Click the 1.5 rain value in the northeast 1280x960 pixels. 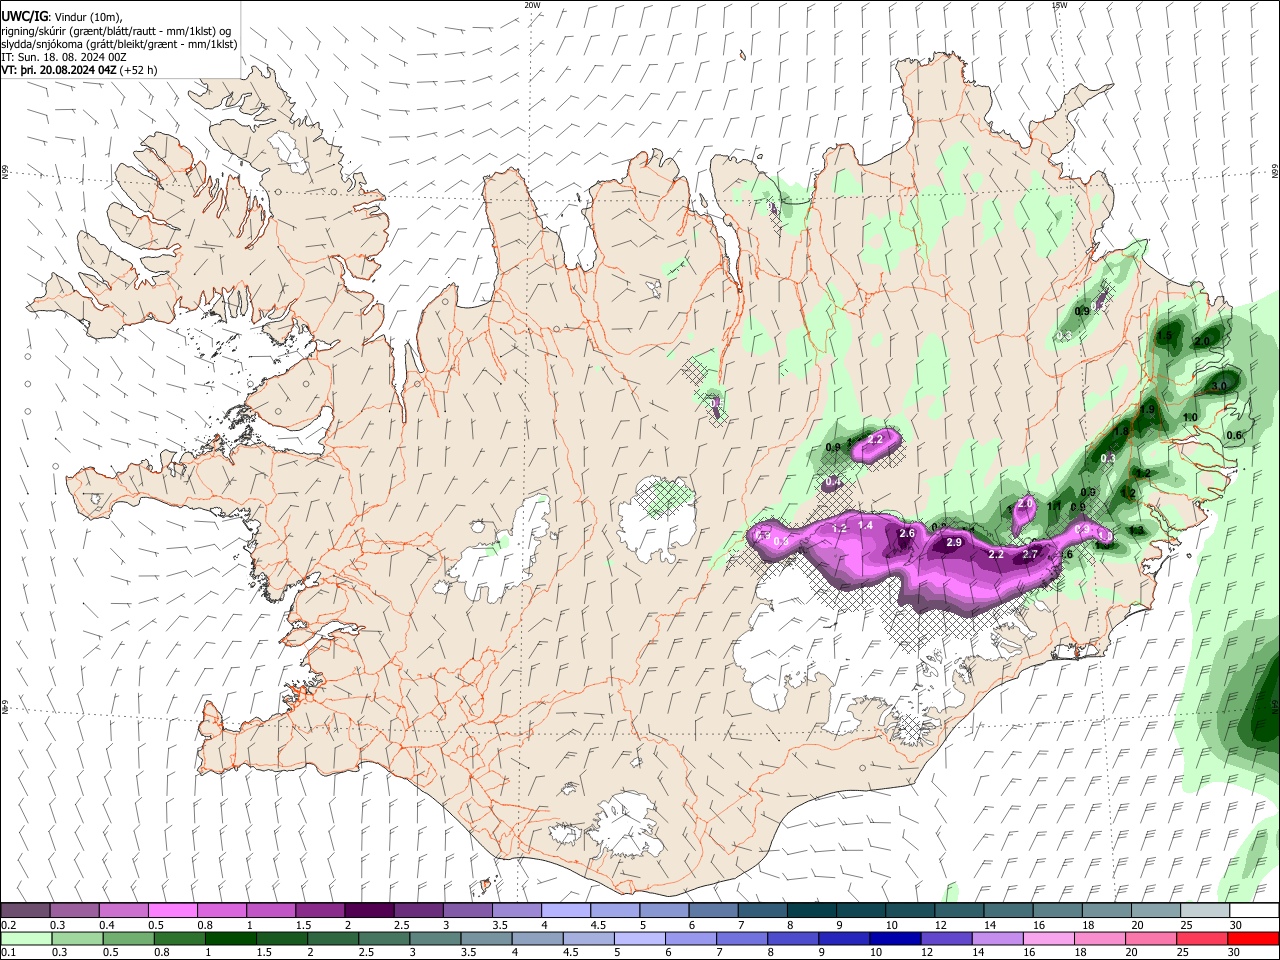click(x=1164, y=337)
